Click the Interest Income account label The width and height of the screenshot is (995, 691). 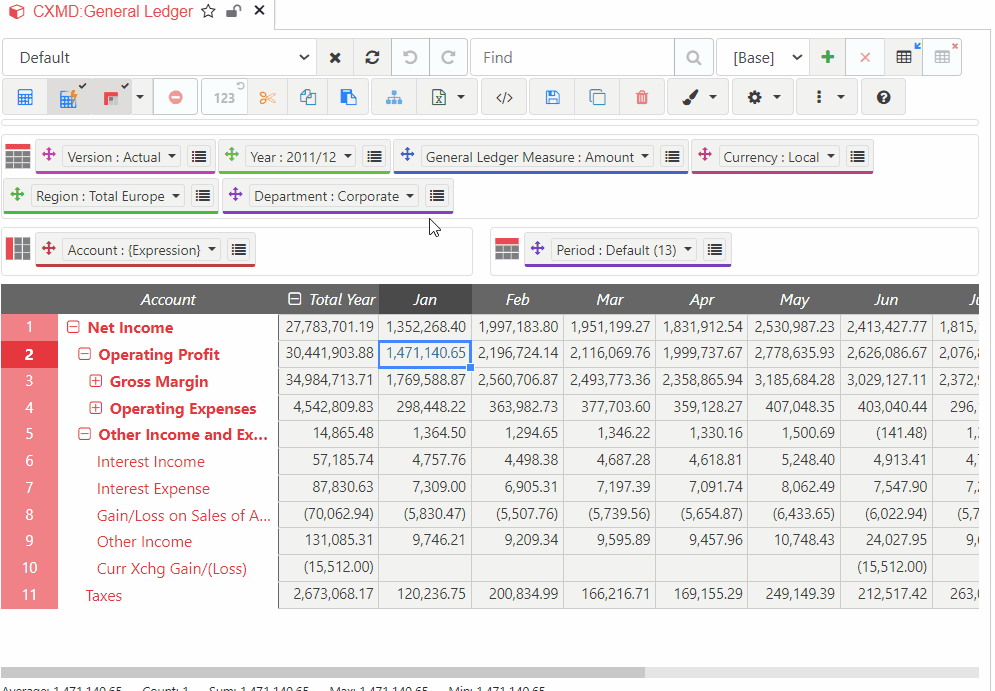click(x=150, y=462)
